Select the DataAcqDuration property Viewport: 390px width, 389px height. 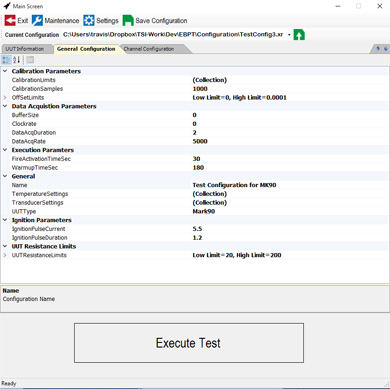tap(34, 132)
